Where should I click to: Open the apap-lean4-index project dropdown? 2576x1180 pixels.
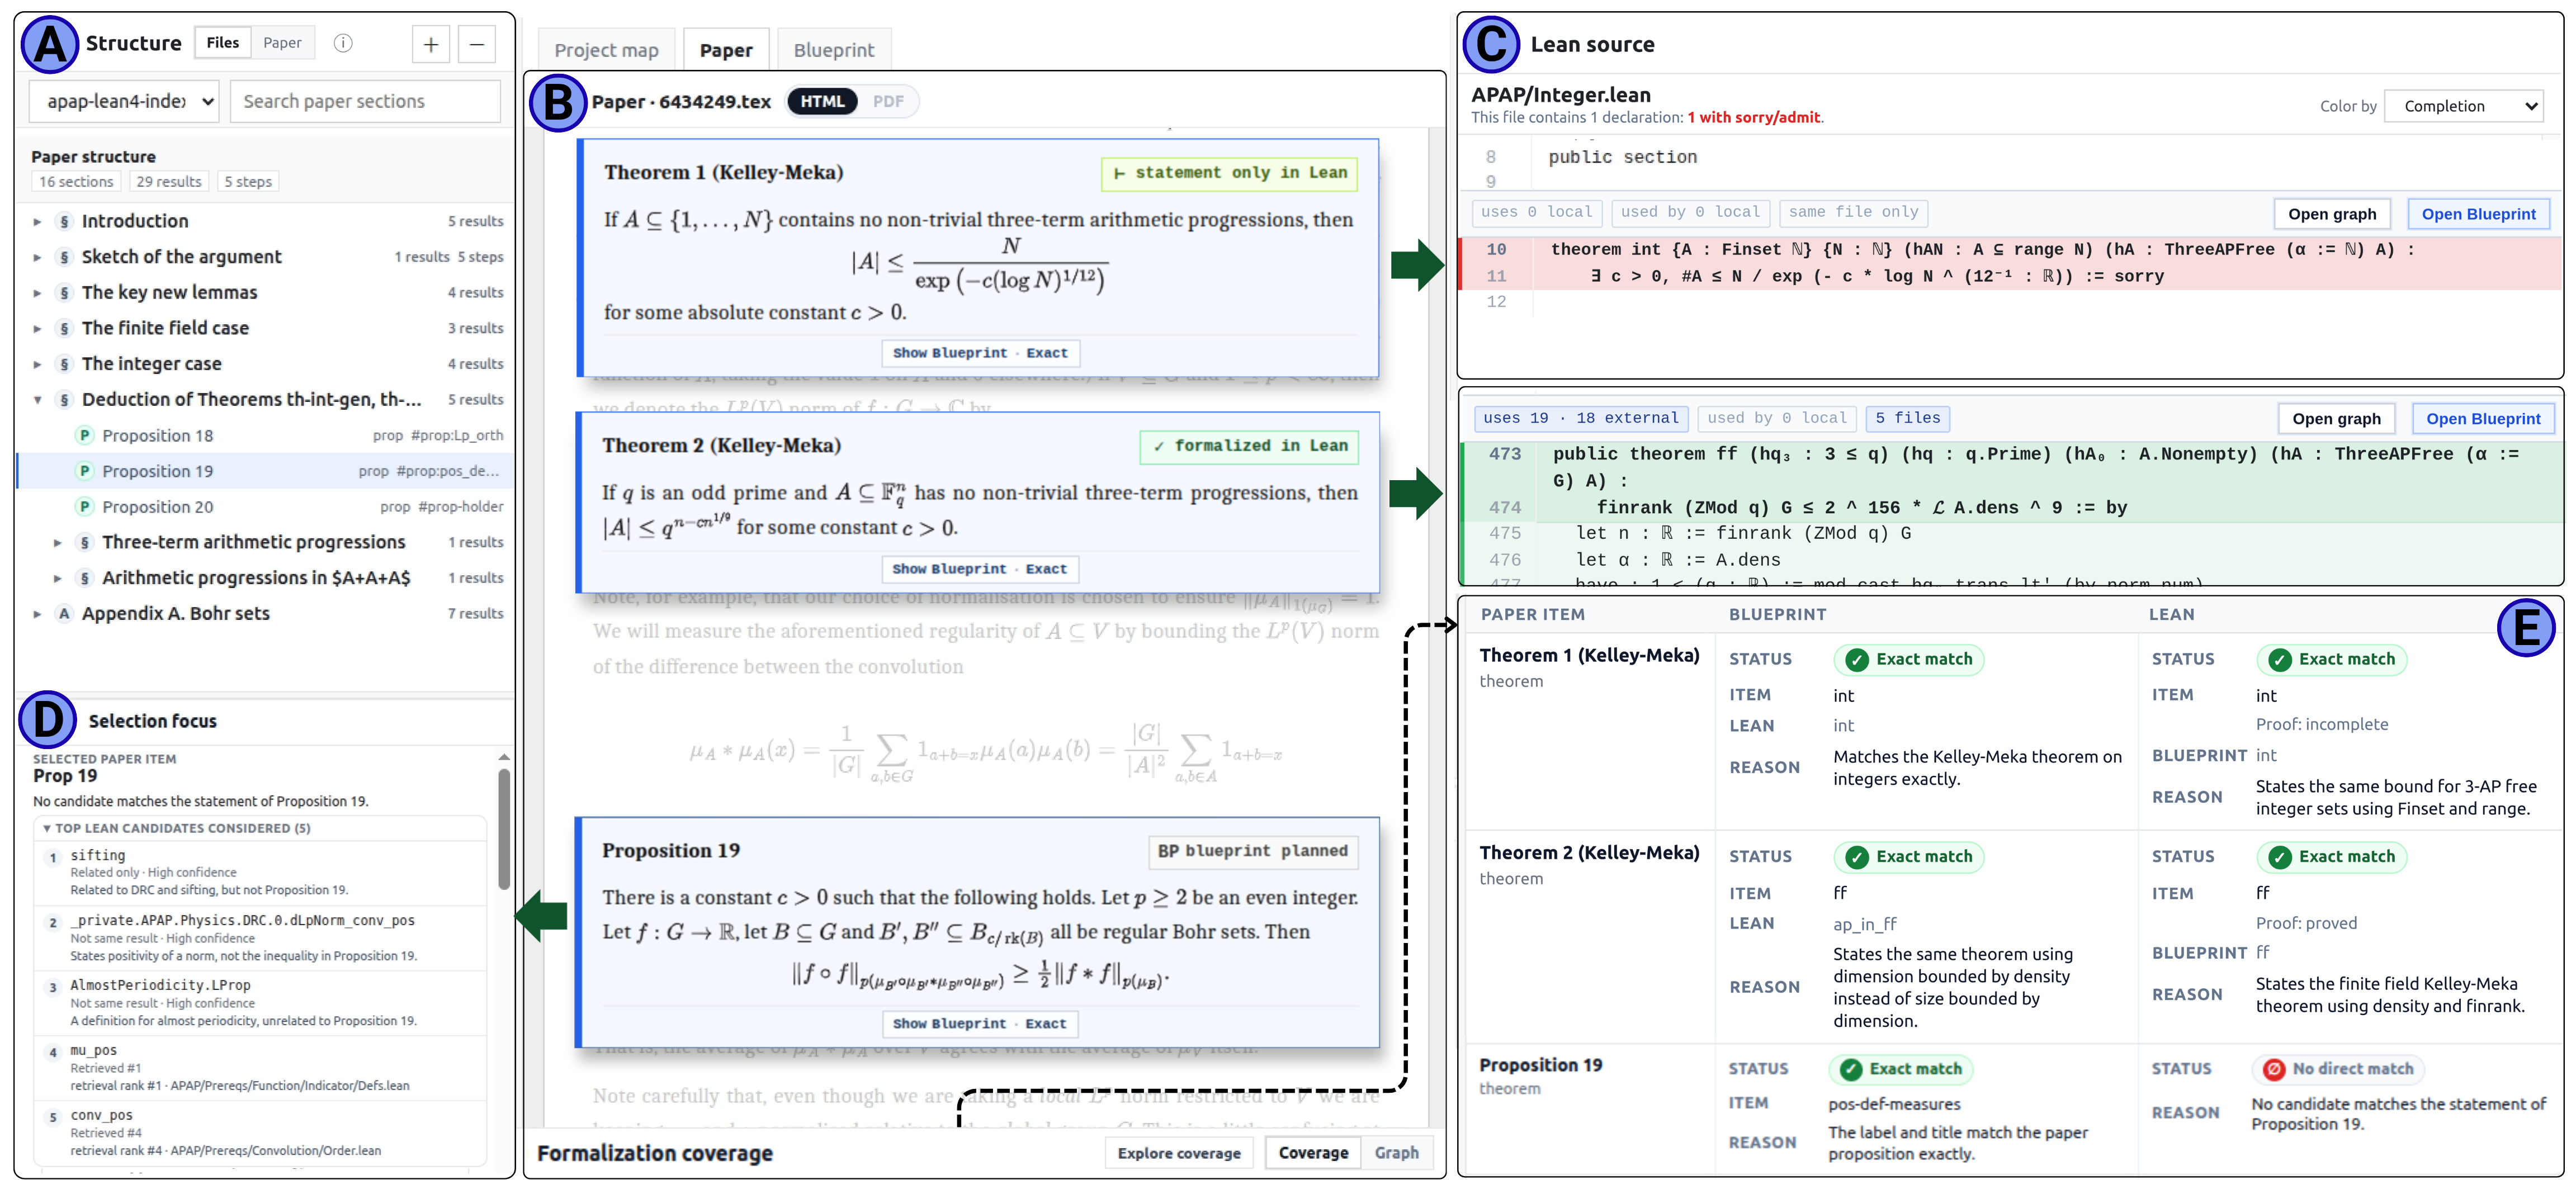124,101
